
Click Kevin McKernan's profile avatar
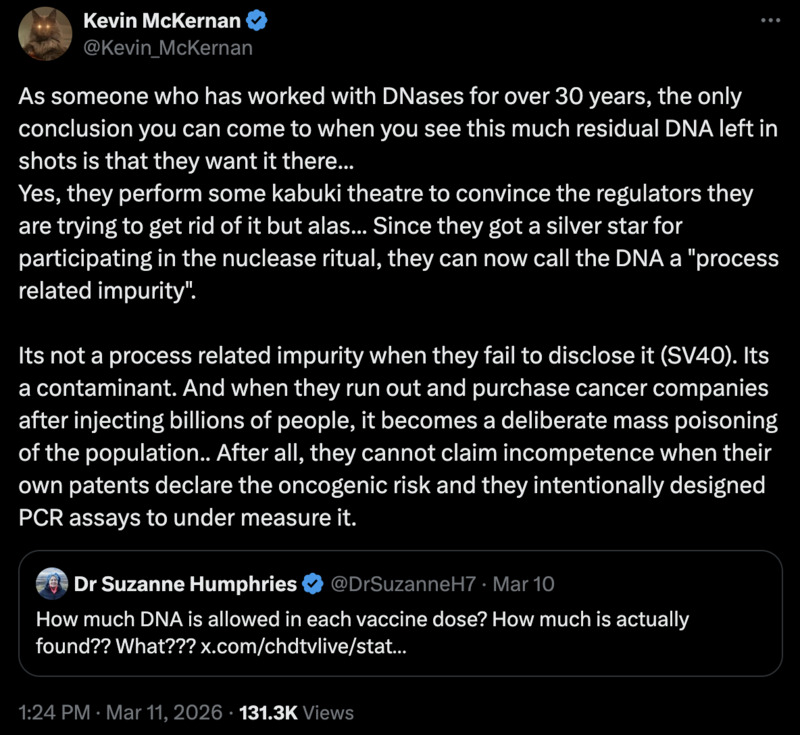45,33
